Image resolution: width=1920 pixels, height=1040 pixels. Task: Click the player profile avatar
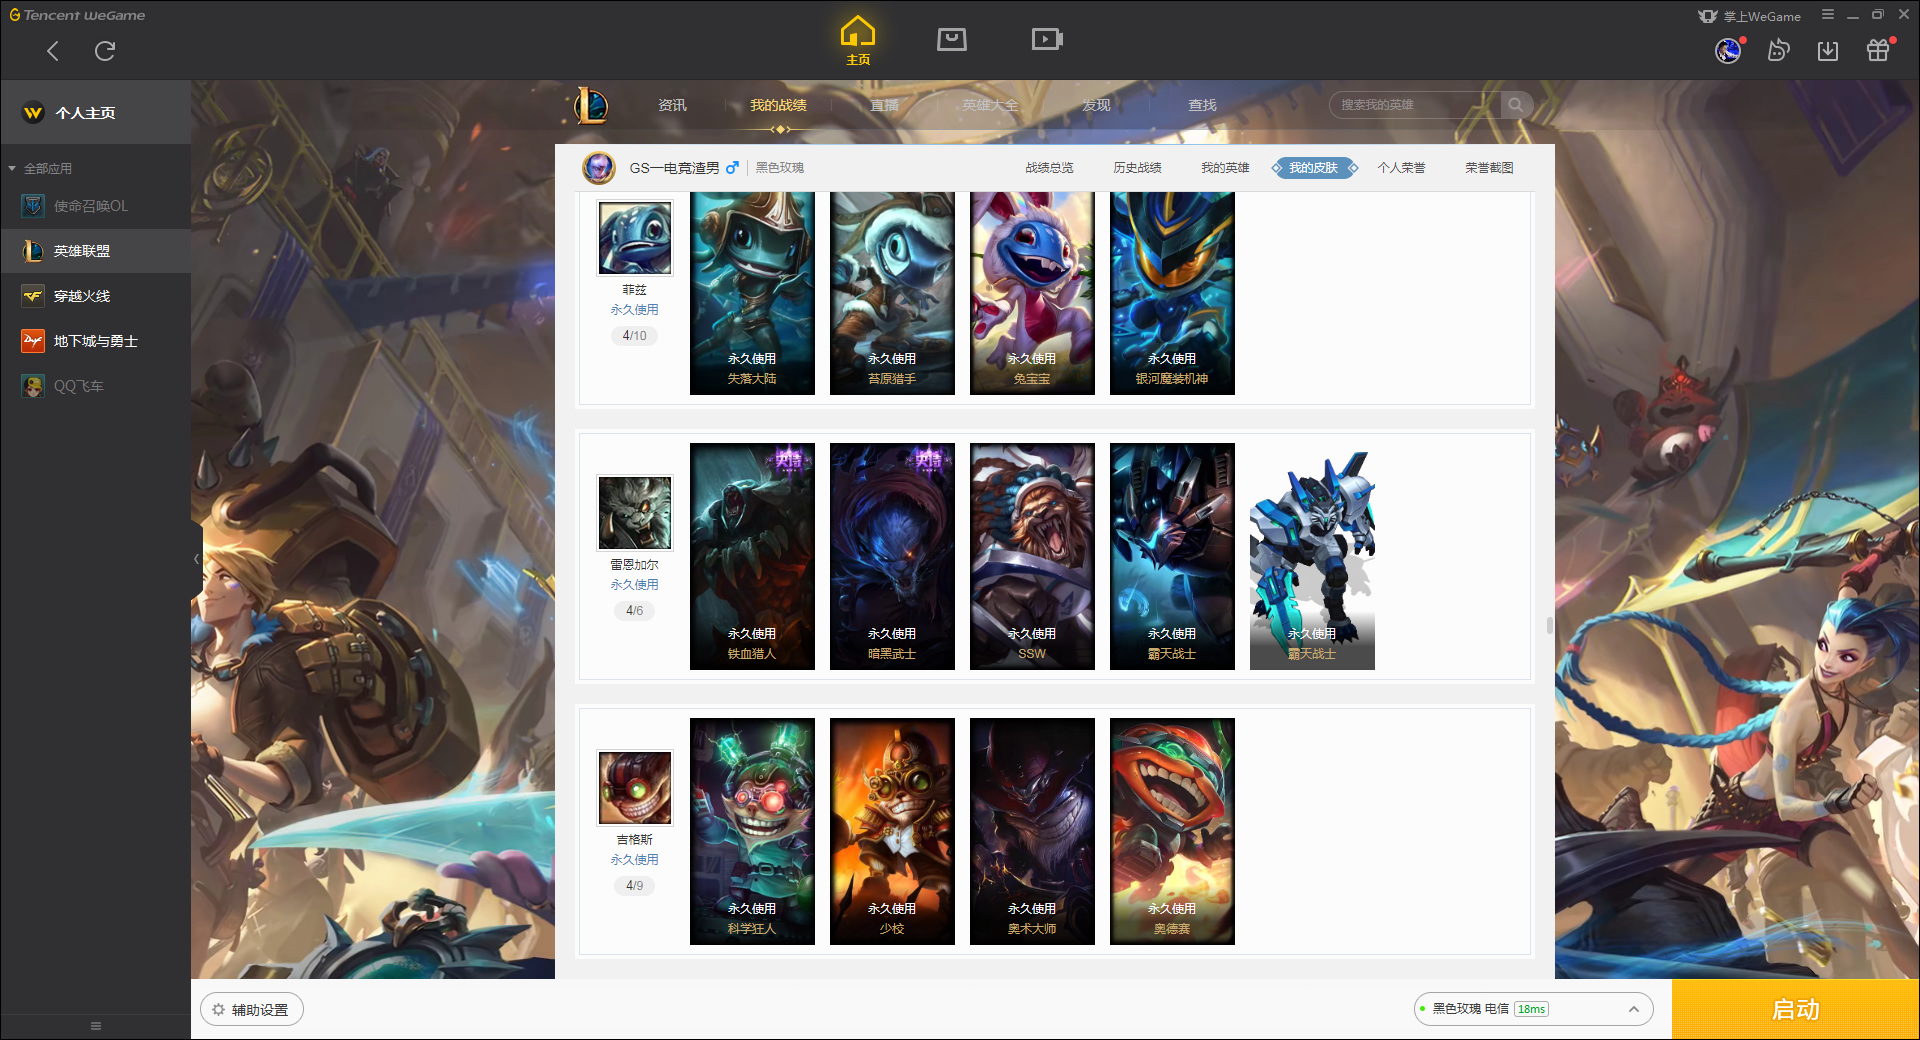(x=599, y=168)
